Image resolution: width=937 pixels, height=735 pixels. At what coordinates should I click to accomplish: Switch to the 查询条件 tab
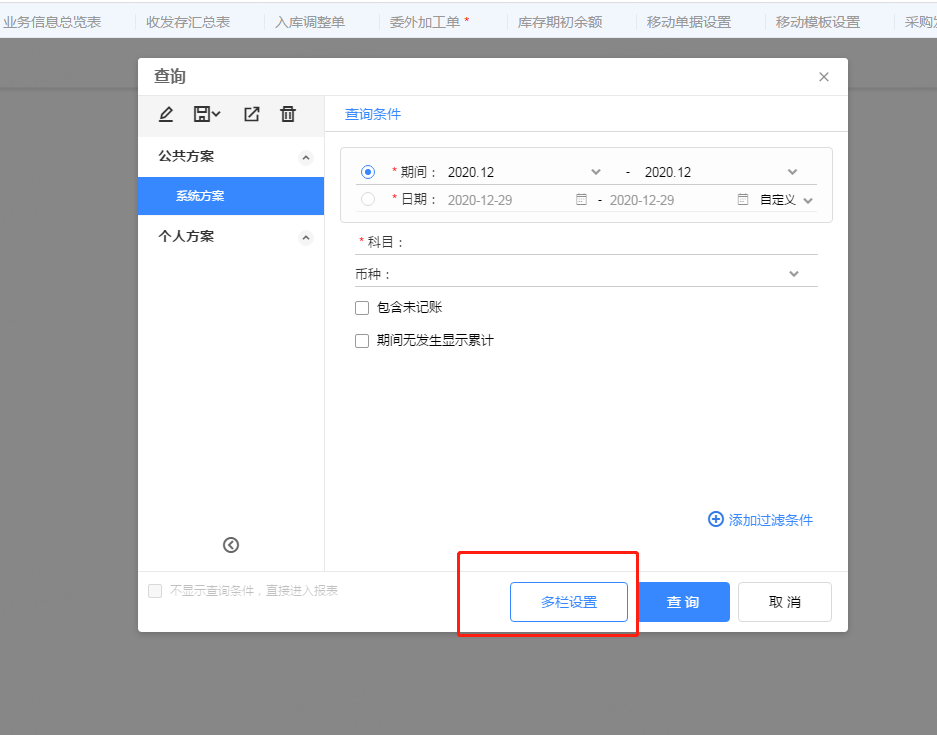373,114
